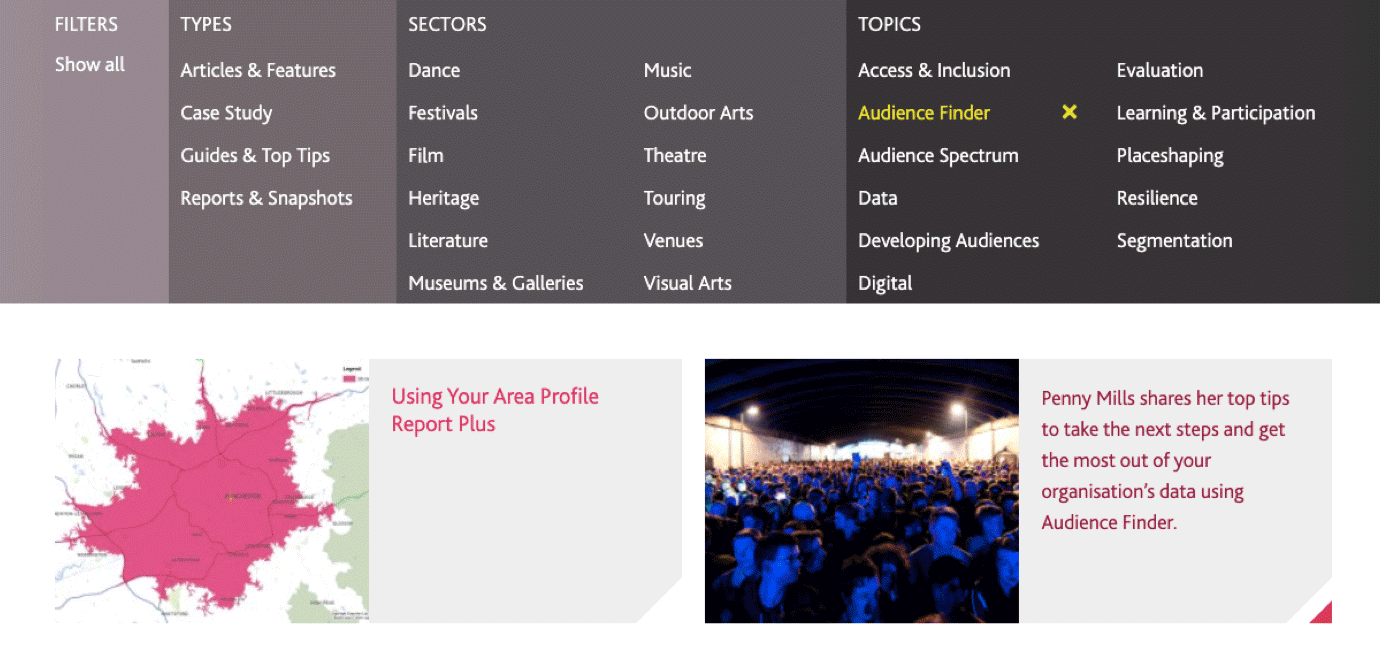Enable the Guides & Top Tips filter

[x=255, y=156]
